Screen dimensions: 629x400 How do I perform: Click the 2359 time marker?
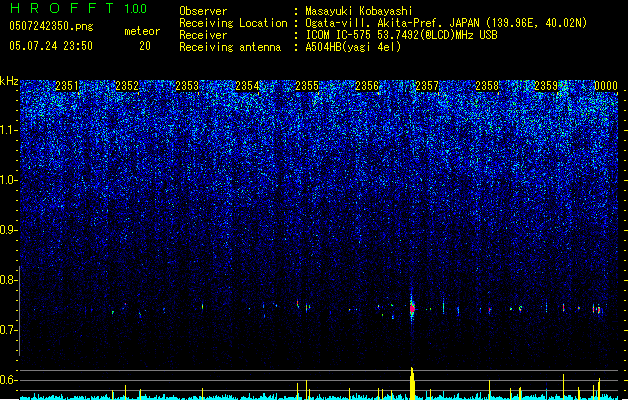(x=546, y=86)
